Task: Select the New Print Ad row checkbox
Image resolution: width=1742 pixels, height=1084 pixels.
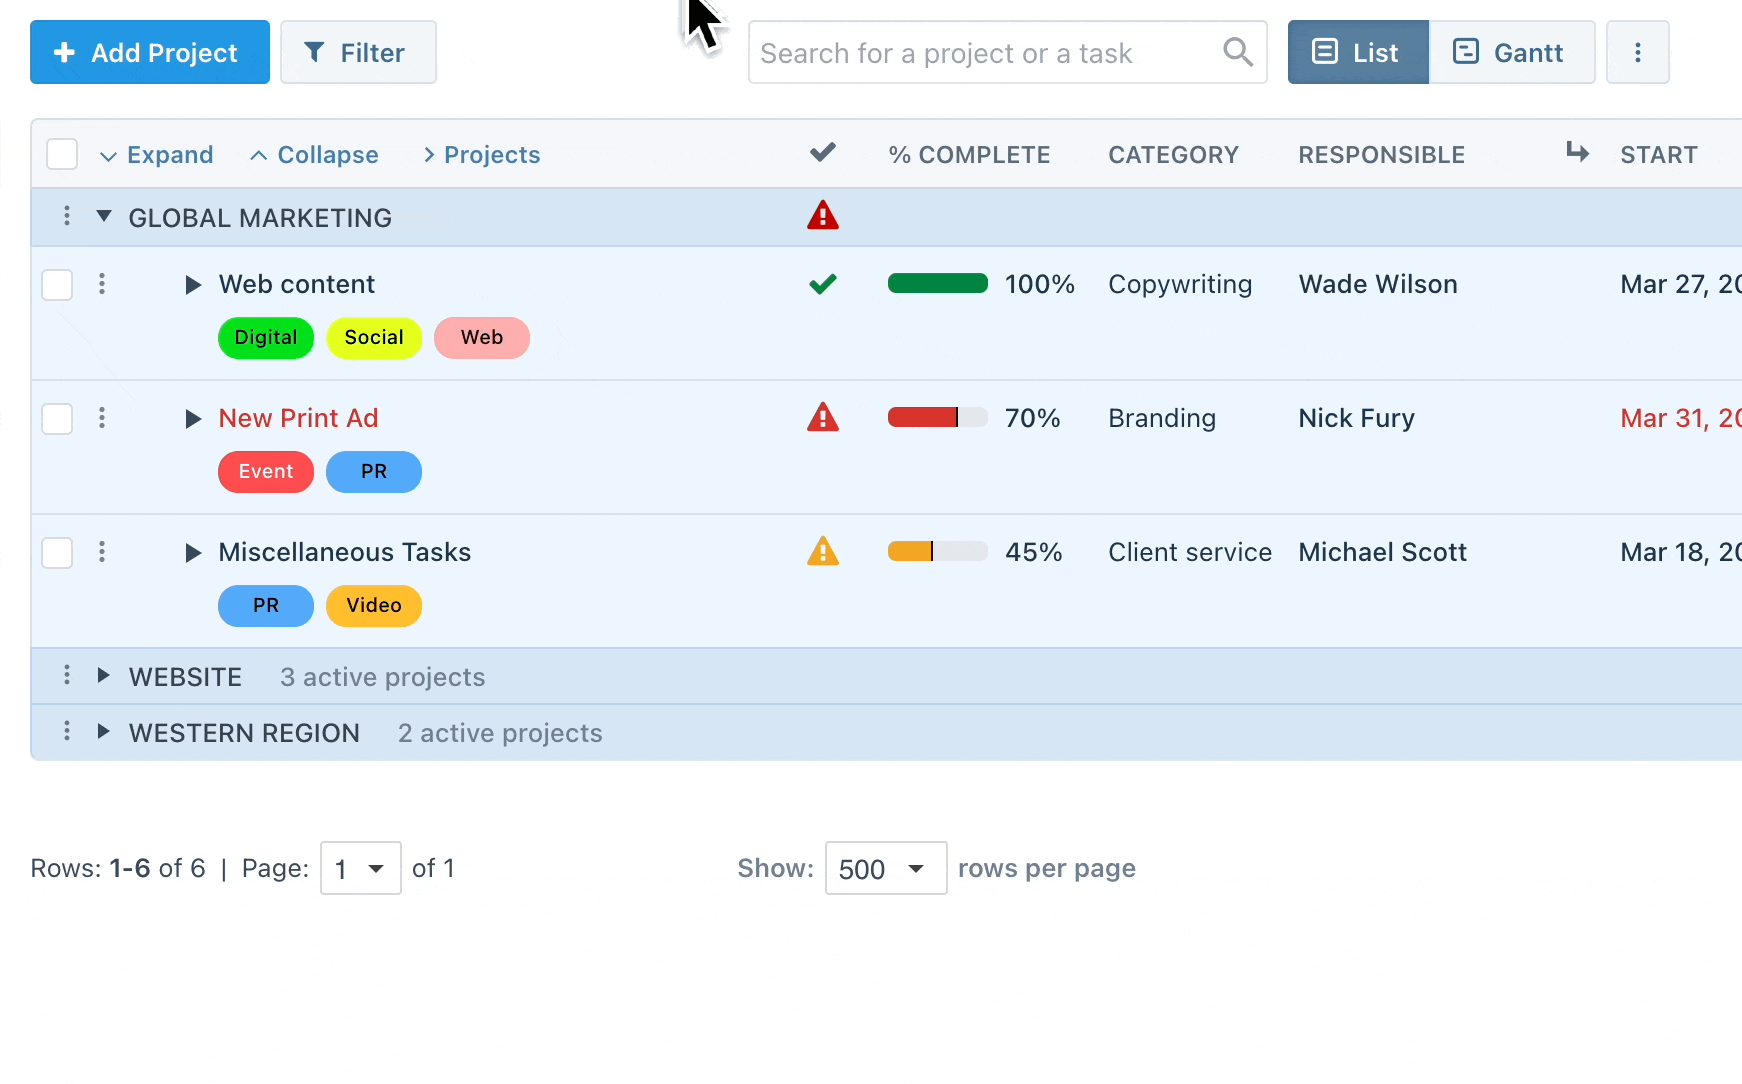Action: click(57, 418)
